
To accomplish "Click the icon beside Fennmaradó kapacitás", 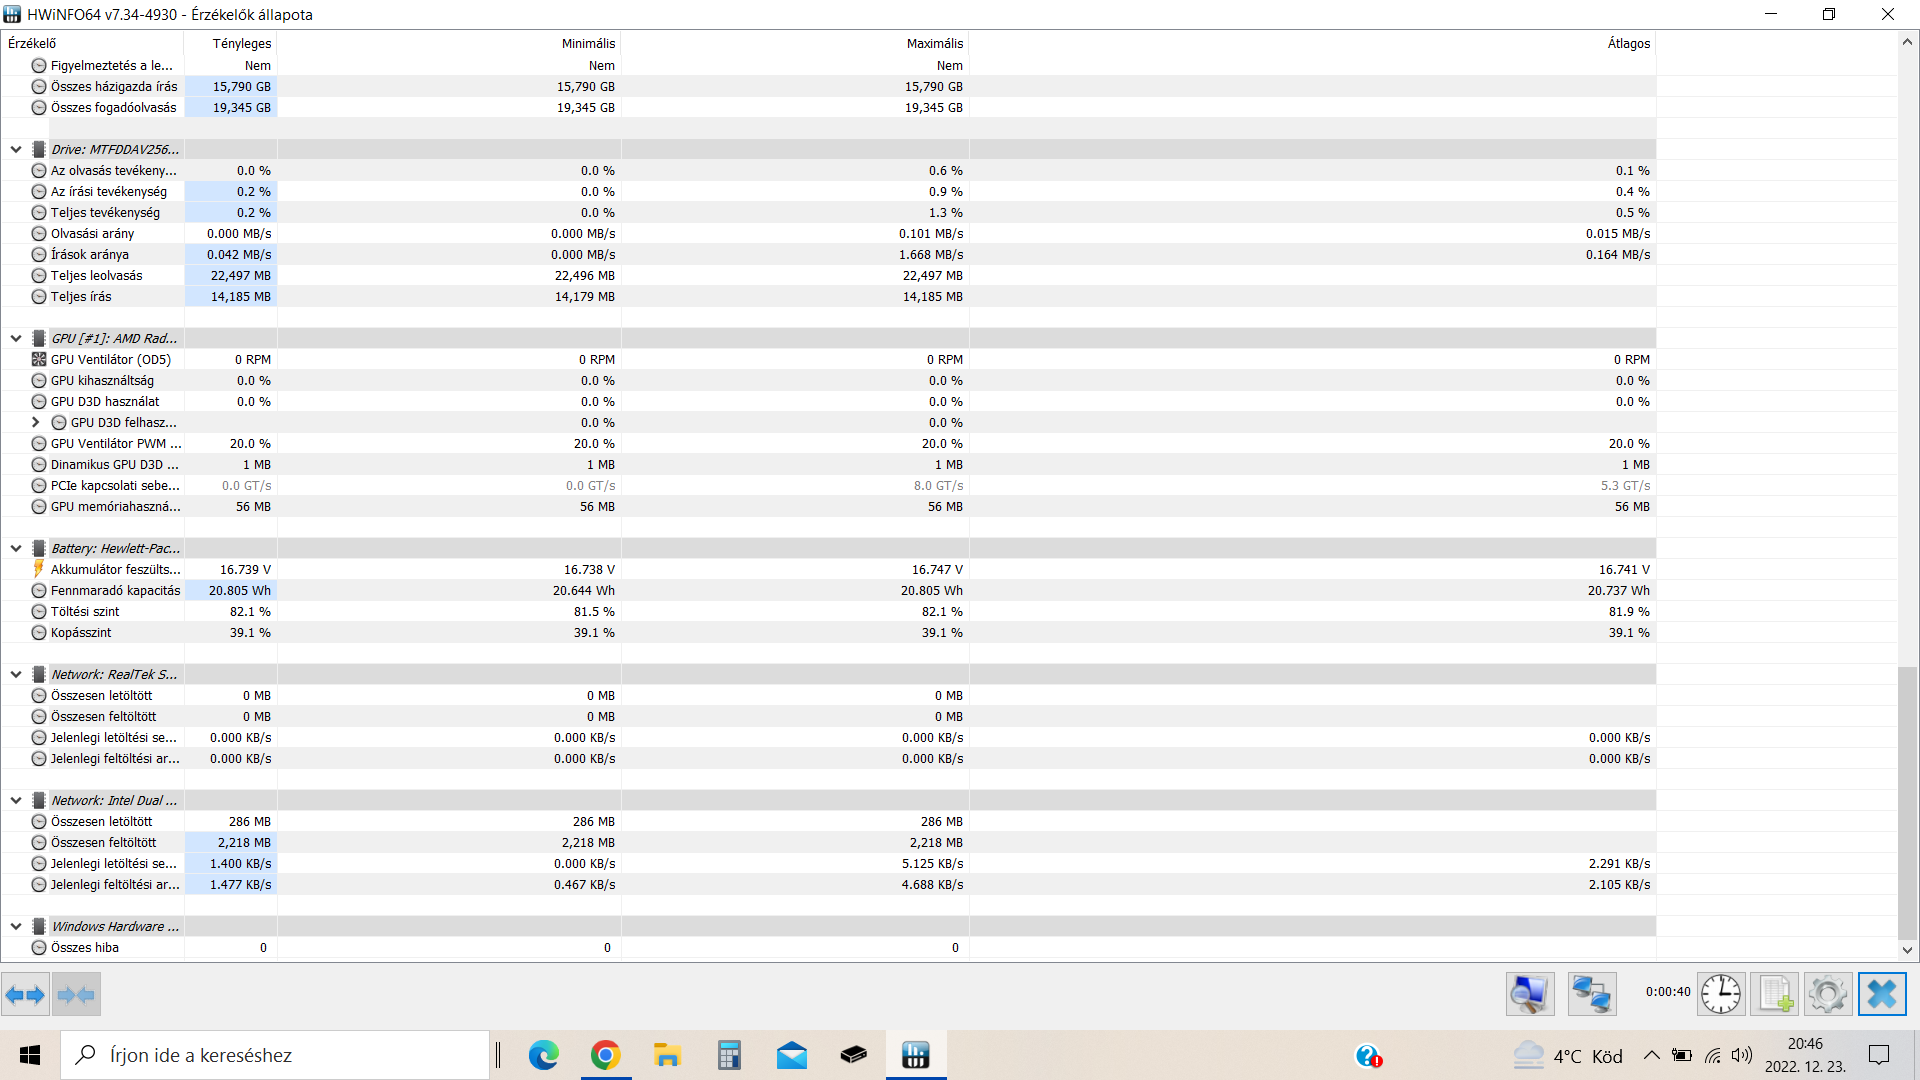I will pos(39,590).
